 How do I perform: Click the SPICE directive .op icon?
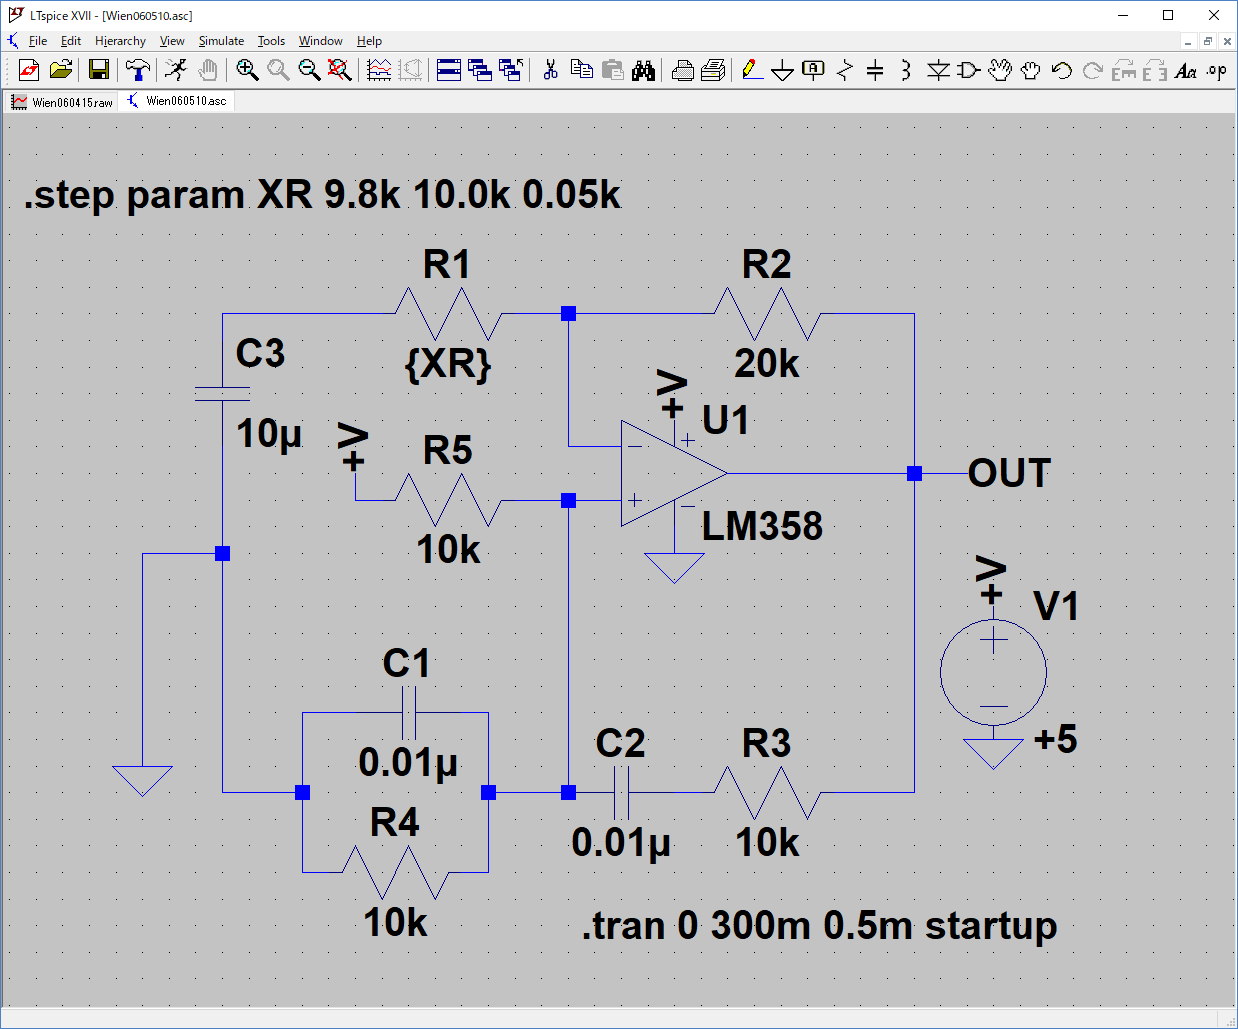[x=1216, y=70]
